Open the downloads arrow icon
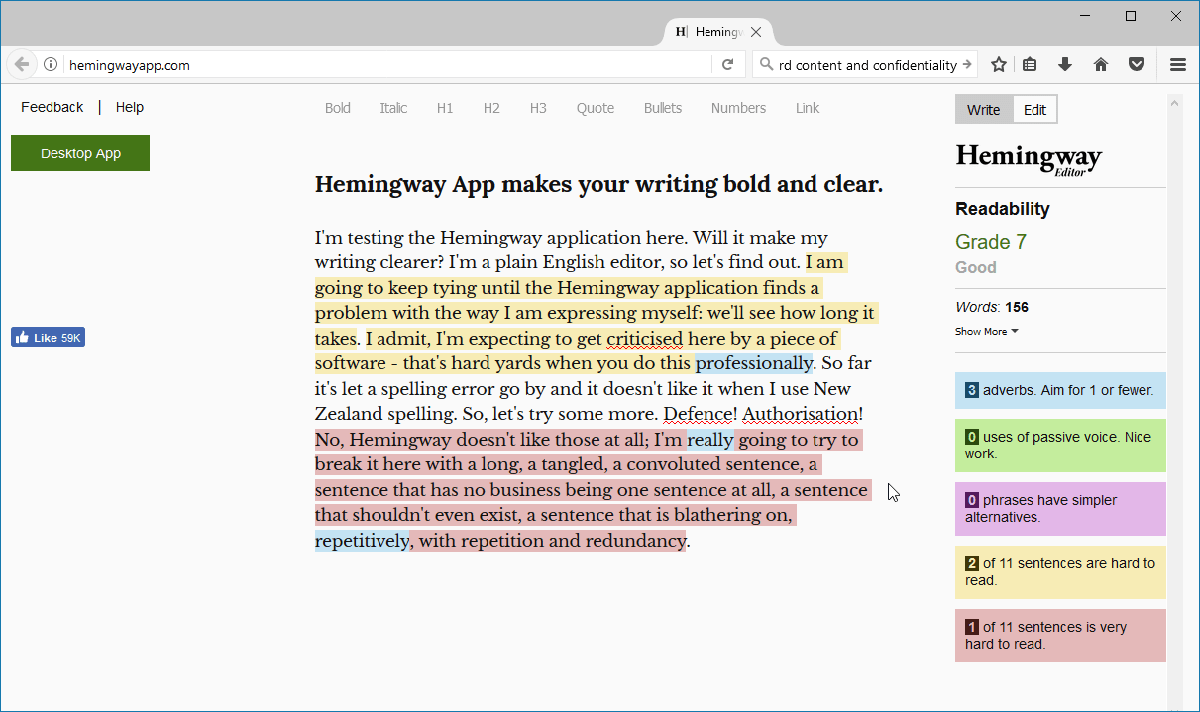The width and height of the screenshot is (1200, 712). click(1065, 65)
